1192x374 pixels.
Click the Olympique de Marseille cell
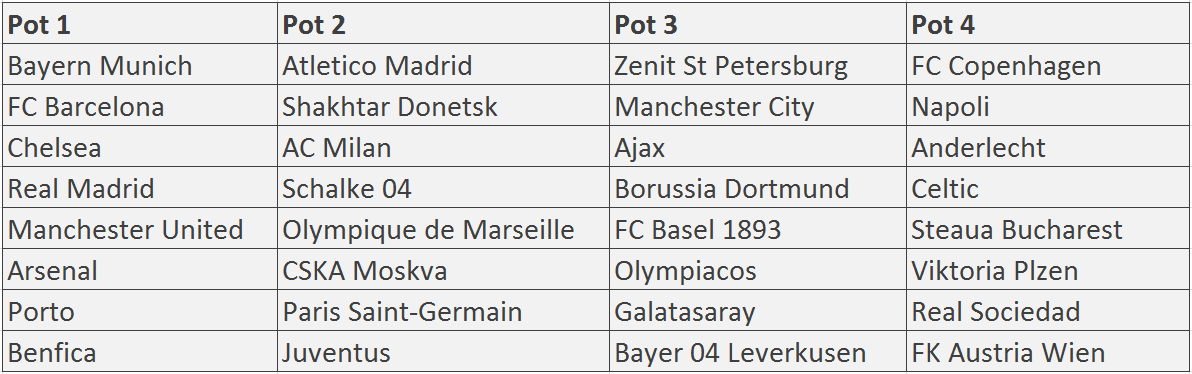[x=443, y=230]
